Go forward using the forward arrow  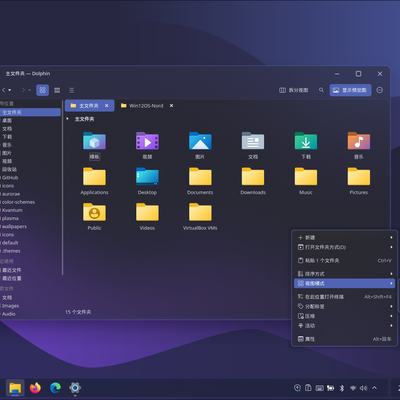[x=23, y=90]
